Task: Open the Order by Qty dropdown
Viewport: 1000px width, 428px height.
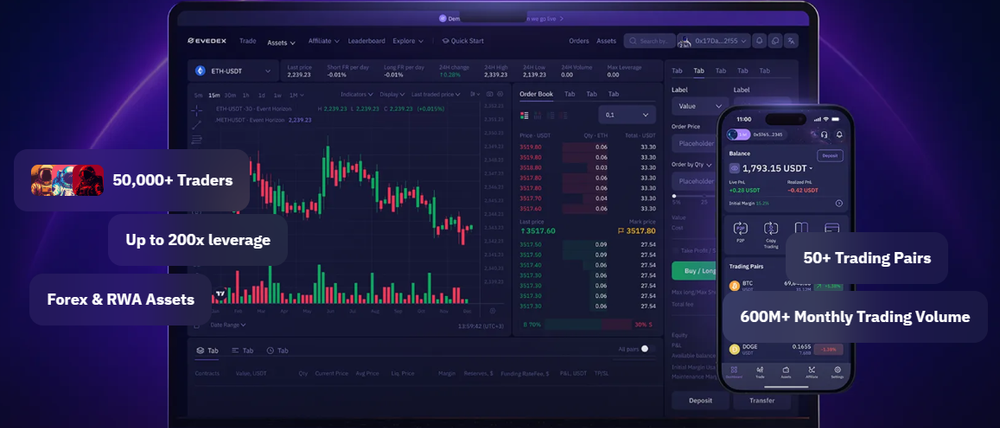Action: 692,165
